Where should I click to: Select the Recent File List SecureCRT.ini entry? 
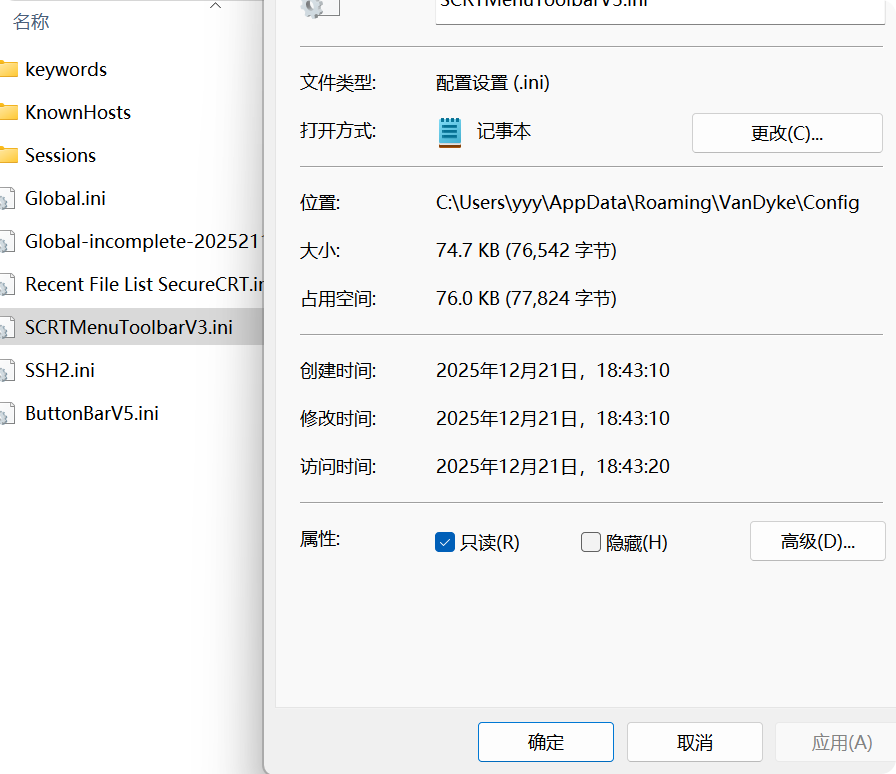coord(143,285)
